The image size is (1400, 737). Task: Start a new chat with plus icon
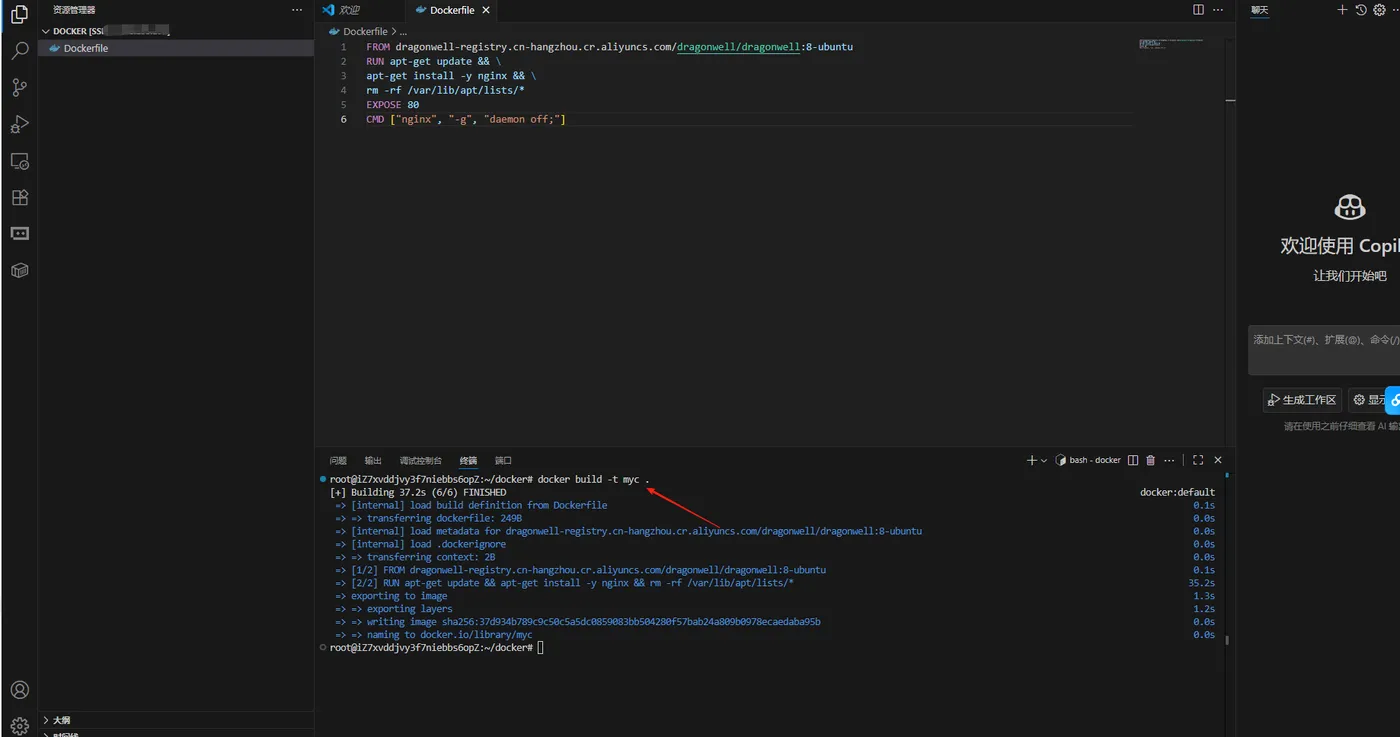tap(1342, 10)
